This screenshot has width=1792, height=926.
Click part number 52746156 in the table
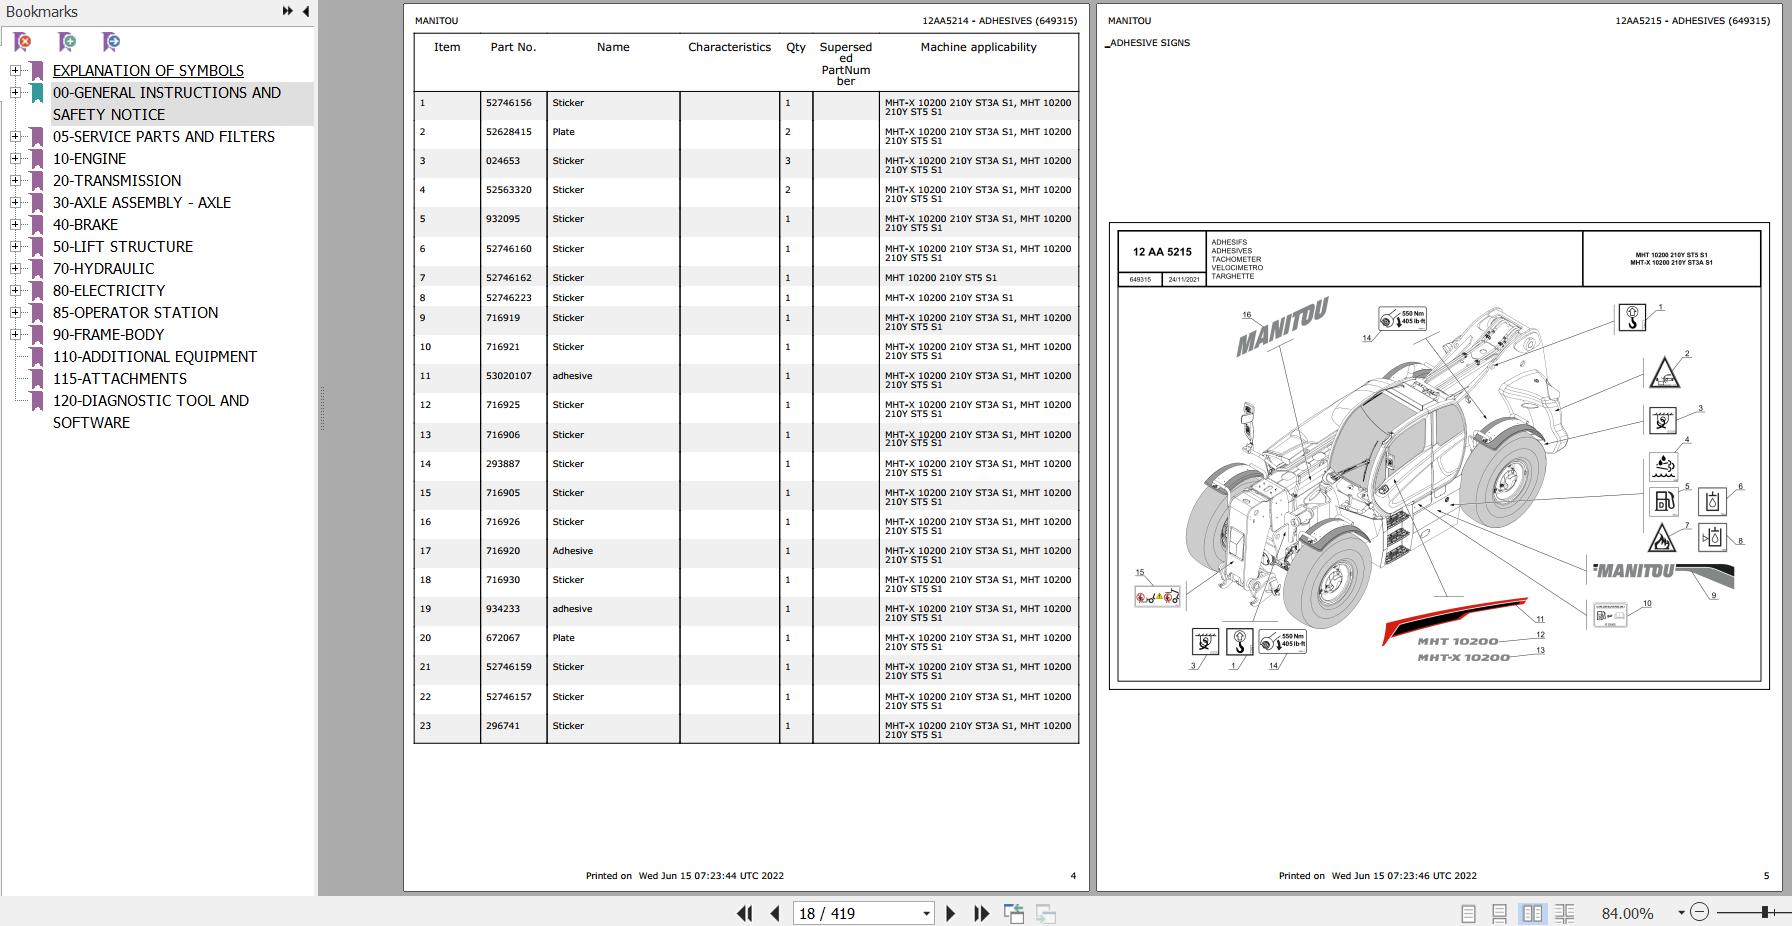pyautogui.click(x=508, y=103)
